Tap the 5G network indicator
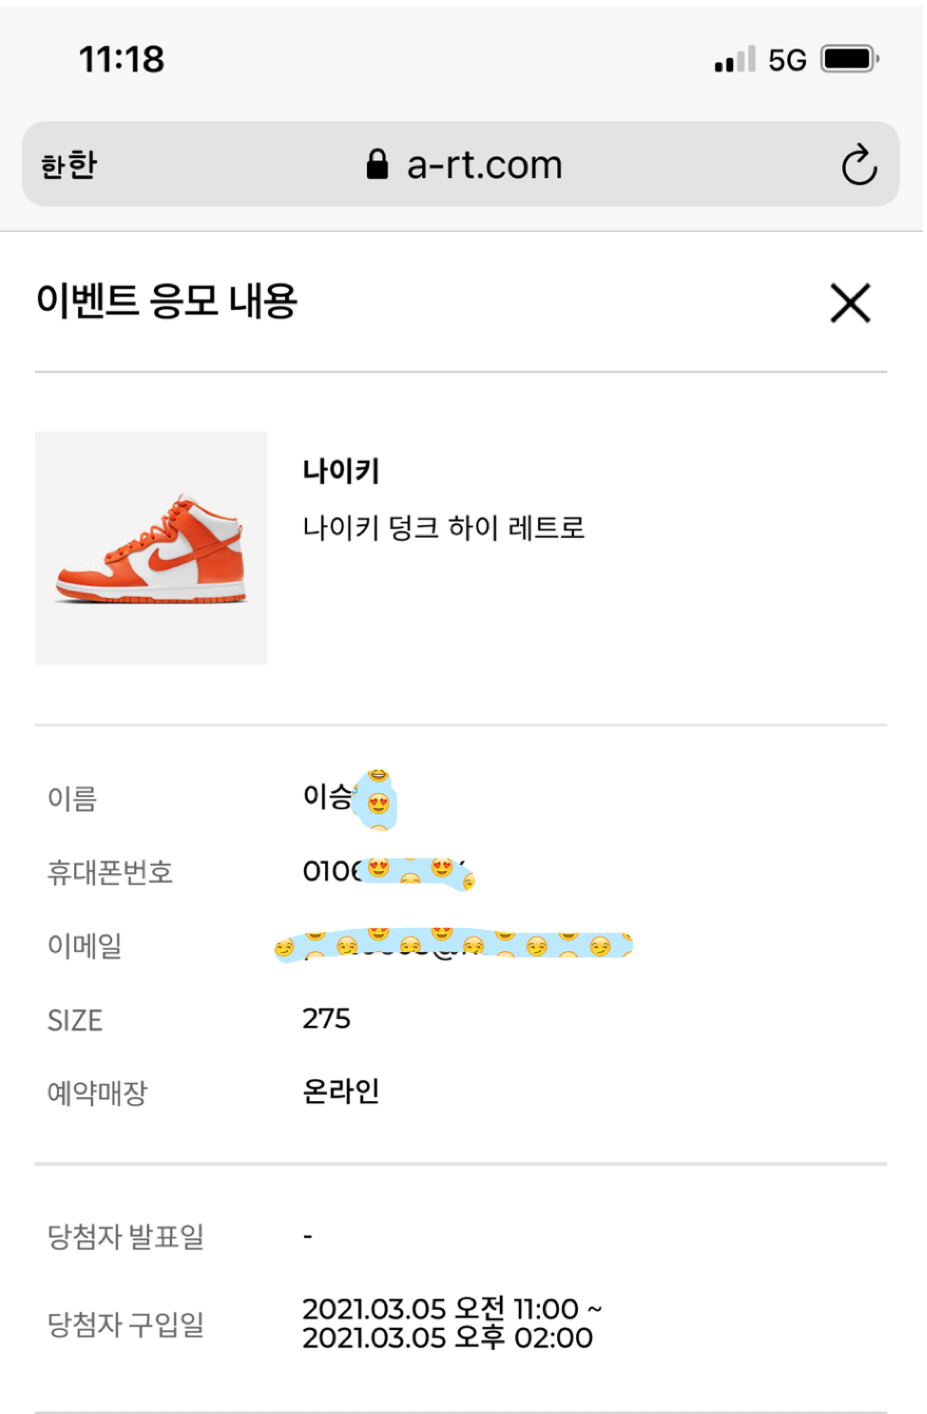The image size is (927, 1414). pos(787,60)
